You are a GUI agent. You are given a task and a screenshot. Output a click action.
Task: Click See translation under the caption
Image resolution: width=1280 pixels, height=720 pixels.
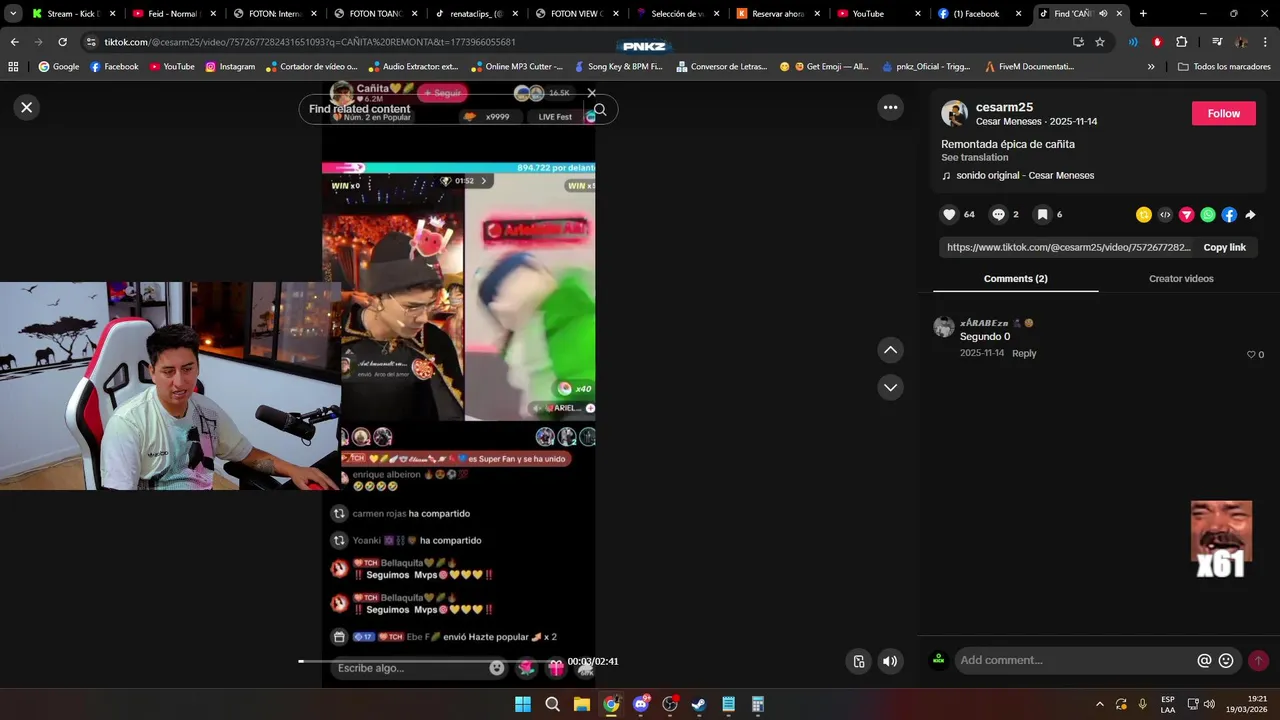(974, 158)
